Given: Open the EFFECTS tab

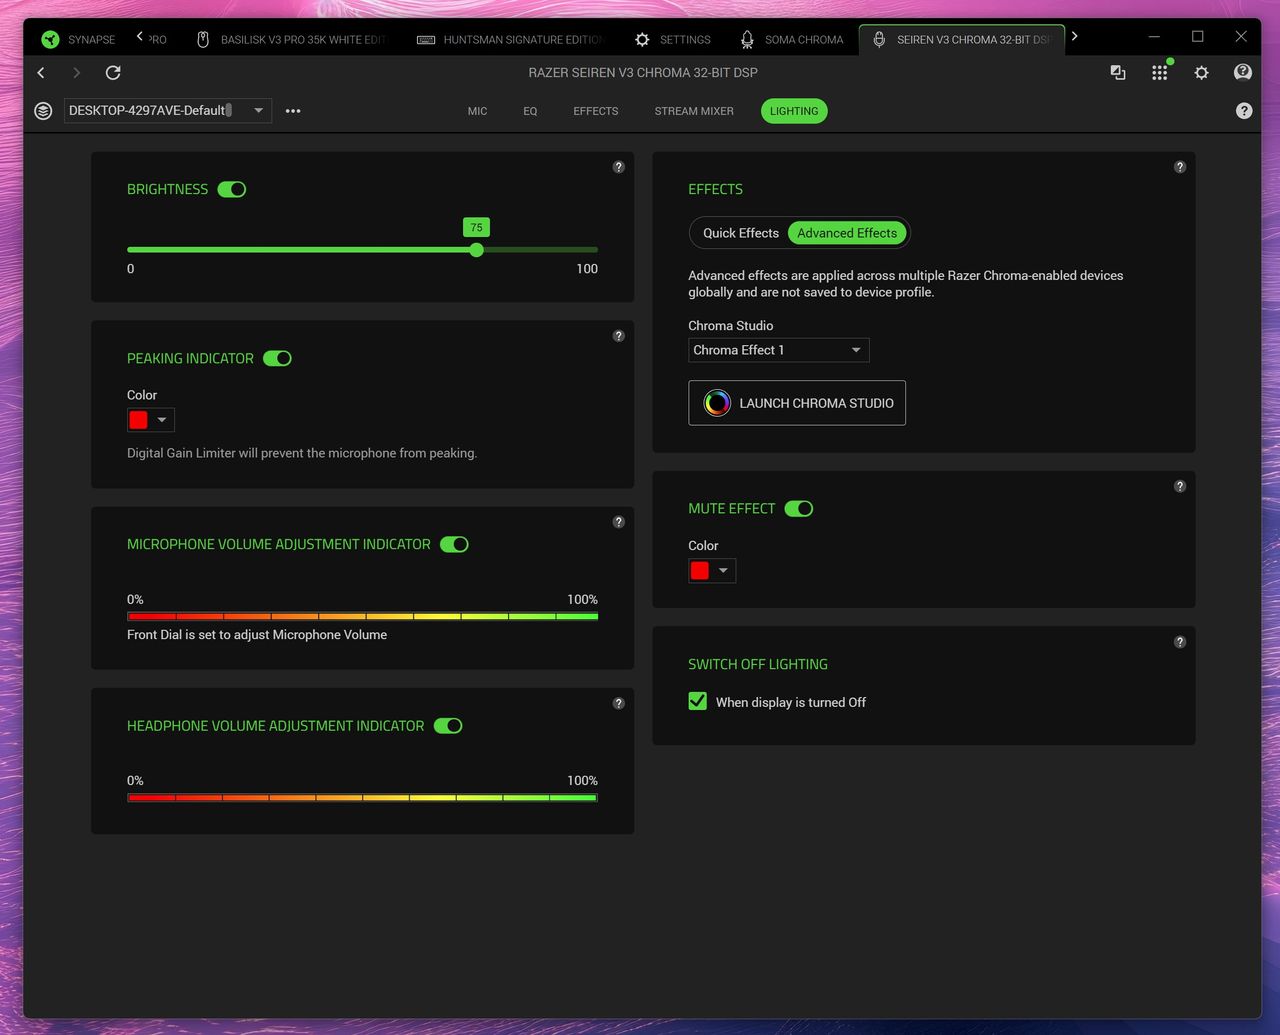Looking at the screenshot, I should [596, 111].
